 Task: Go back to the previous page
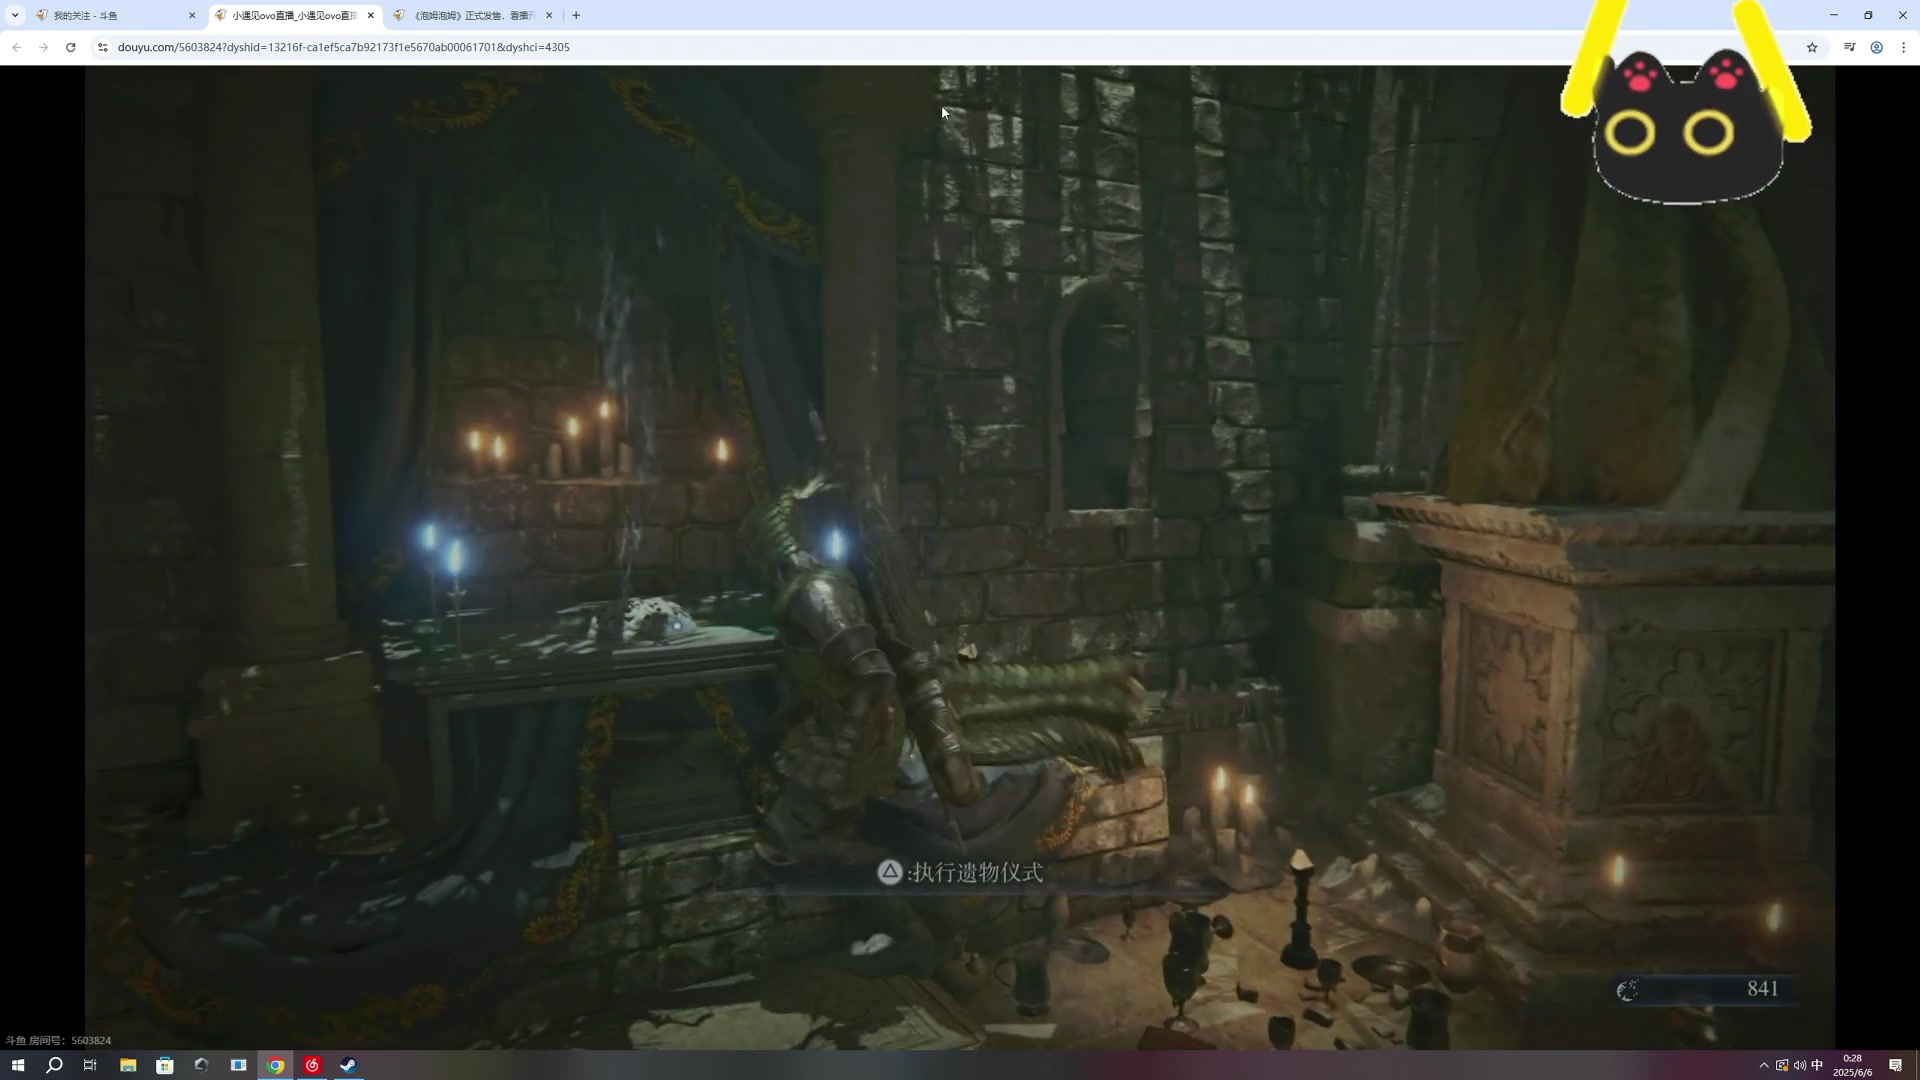17,47
